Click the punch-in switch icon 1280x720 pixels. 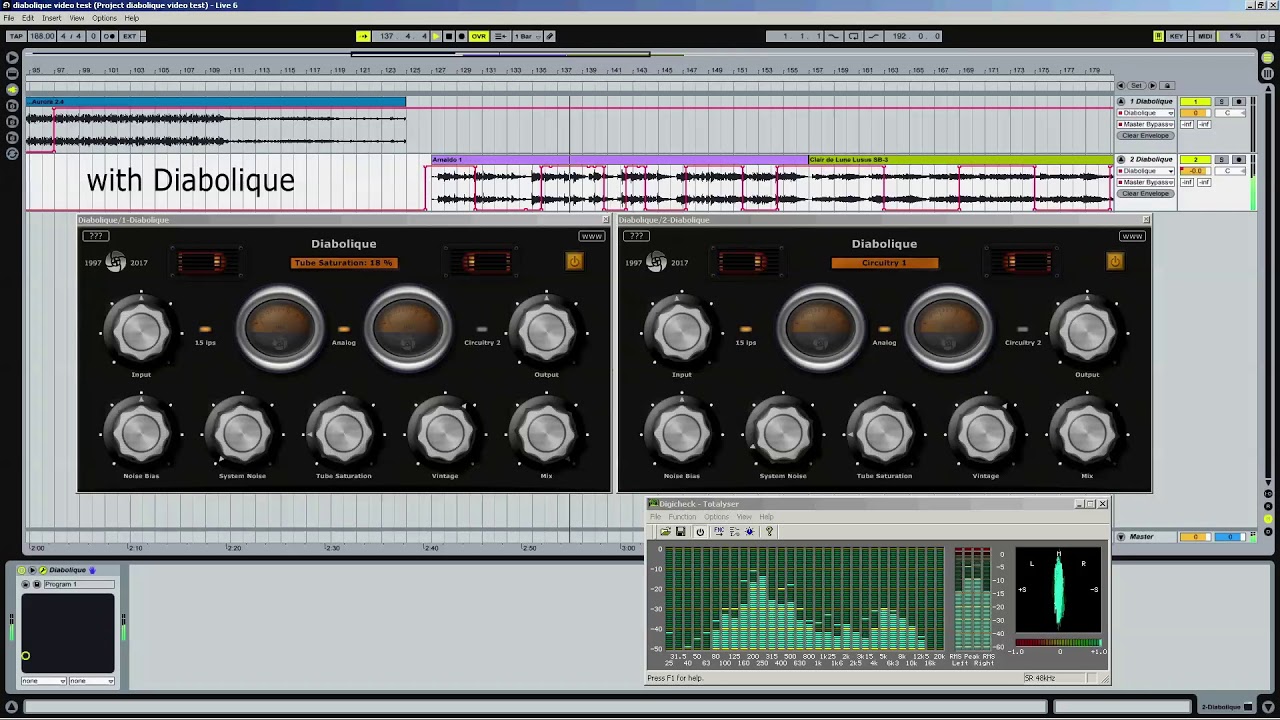pyautogui.click(x=834, y=36)
